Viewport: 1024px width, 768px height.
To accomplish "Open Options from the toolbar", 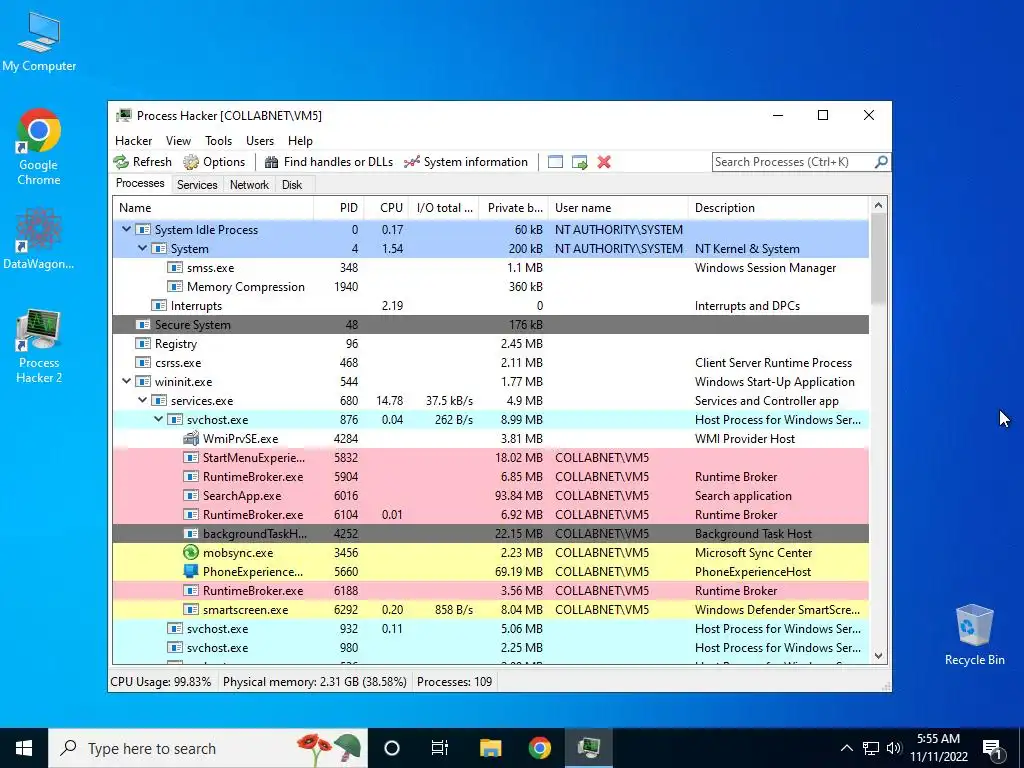I will click(214, 162).
